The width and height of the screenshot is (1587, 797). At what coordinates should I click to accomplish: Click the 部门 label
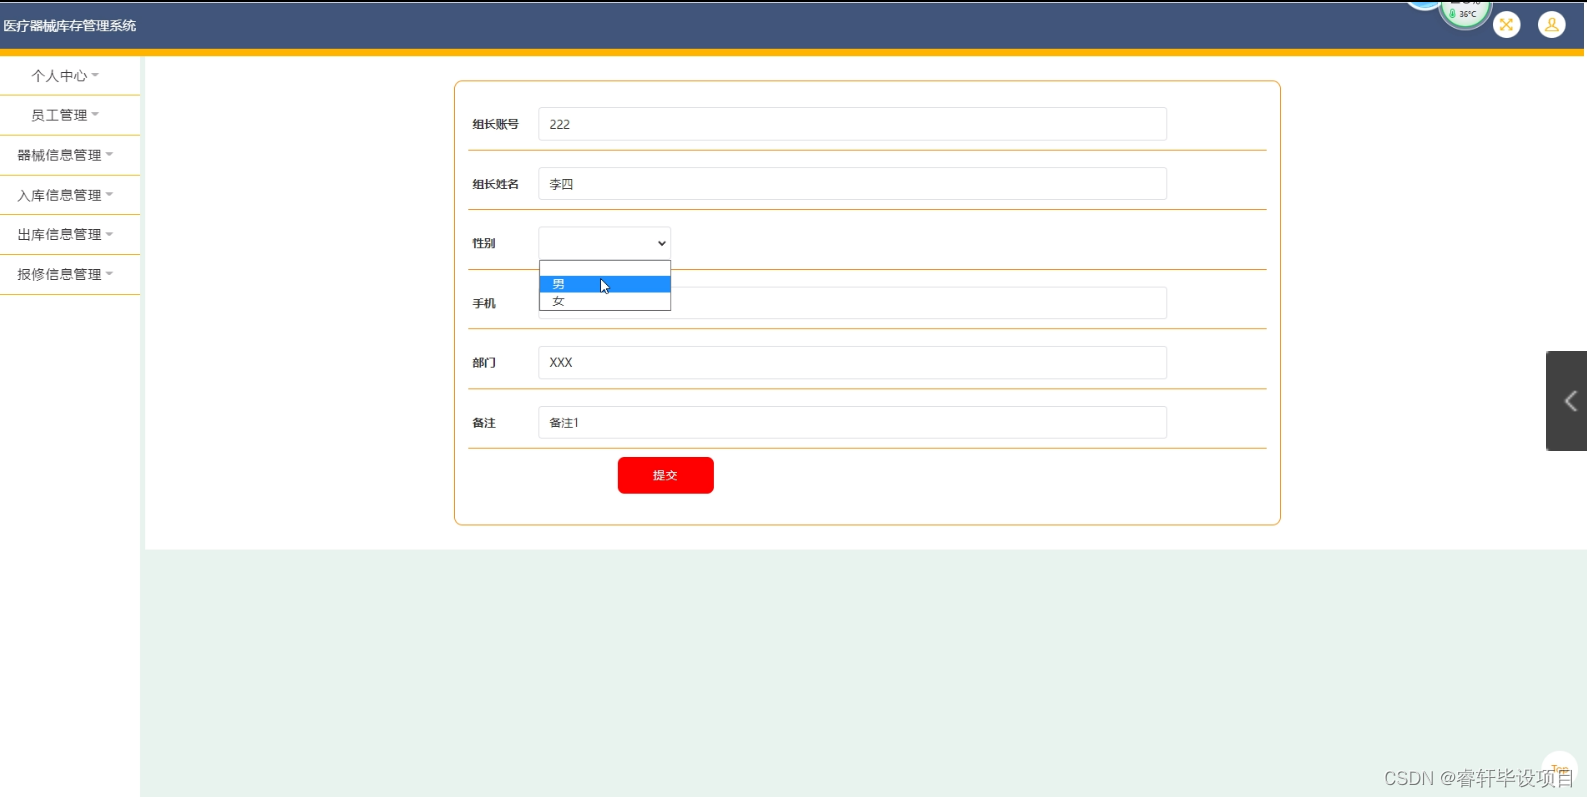click(484, 362)
